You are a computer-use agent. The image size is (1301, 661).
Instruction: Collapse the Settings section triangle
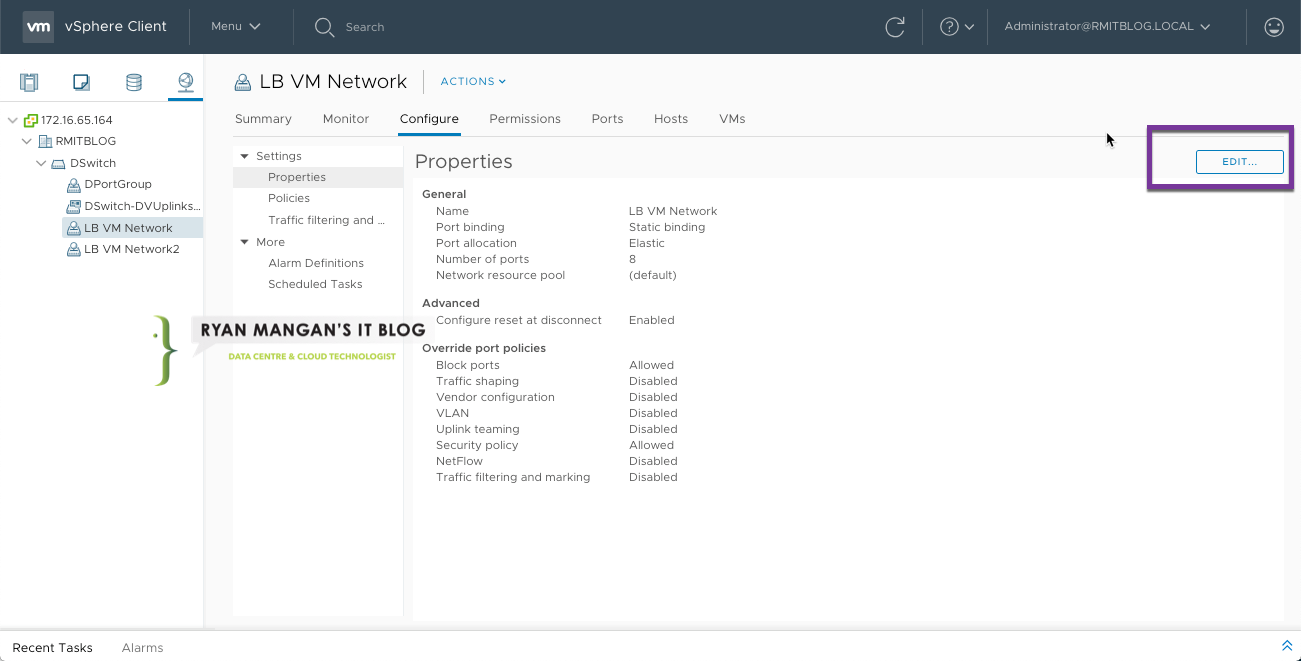pyautogui.click(x=245, y=156)
